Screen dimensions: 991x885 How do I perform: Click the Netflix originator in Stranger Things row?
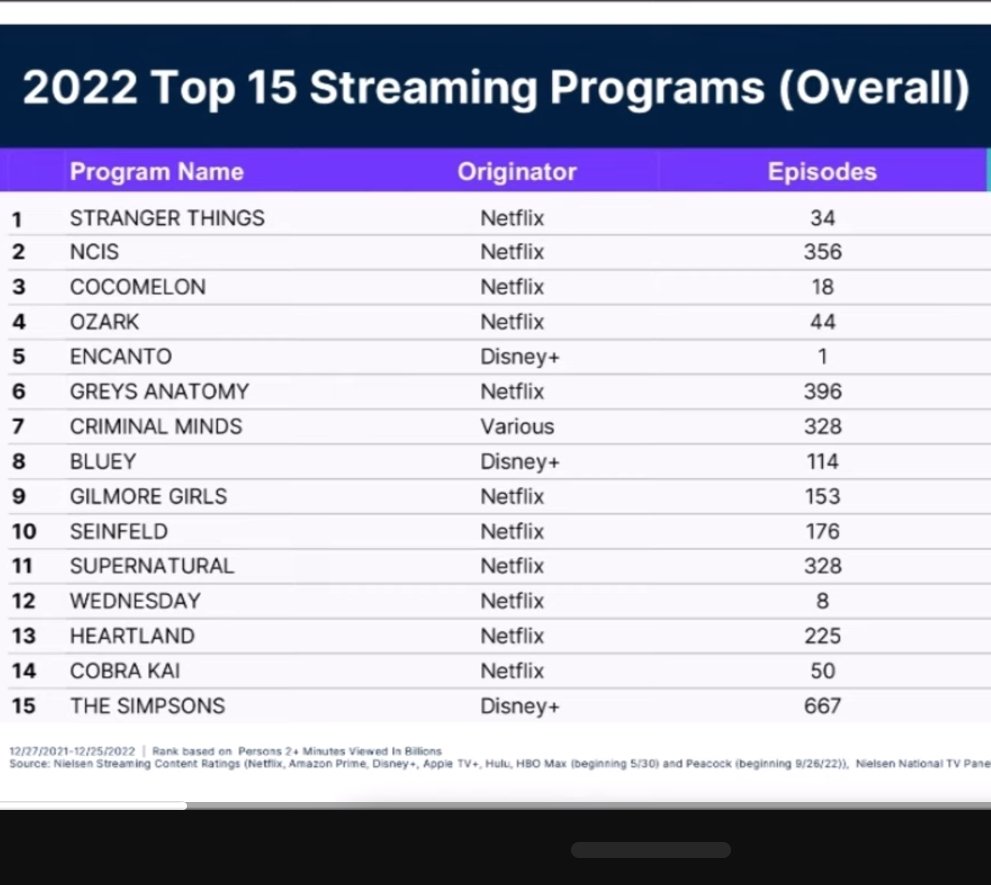pyautogui.click(x=512, y=218)
